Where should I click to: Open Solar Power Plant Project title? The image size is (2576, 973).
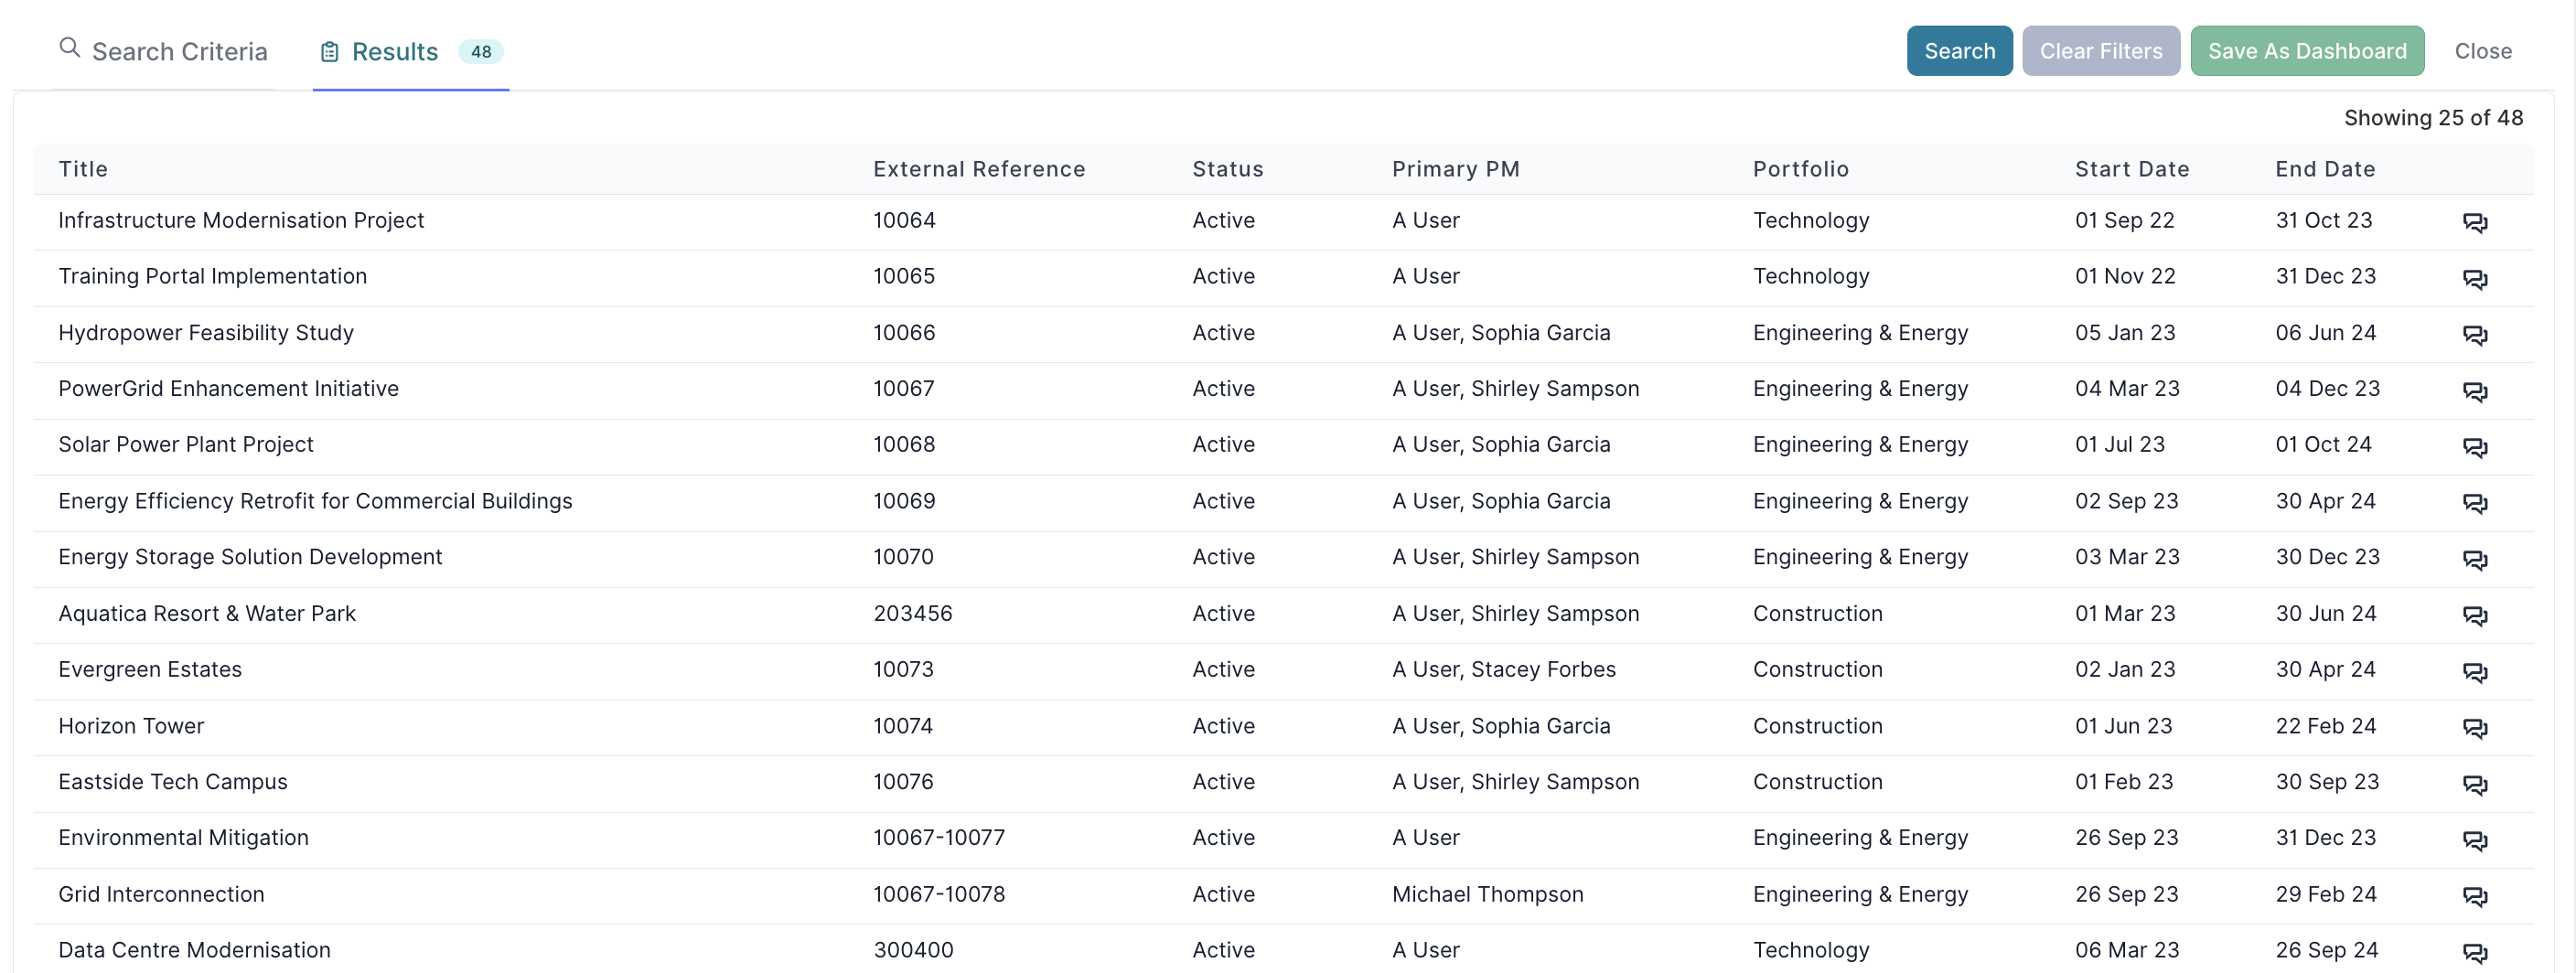[186, 444]
